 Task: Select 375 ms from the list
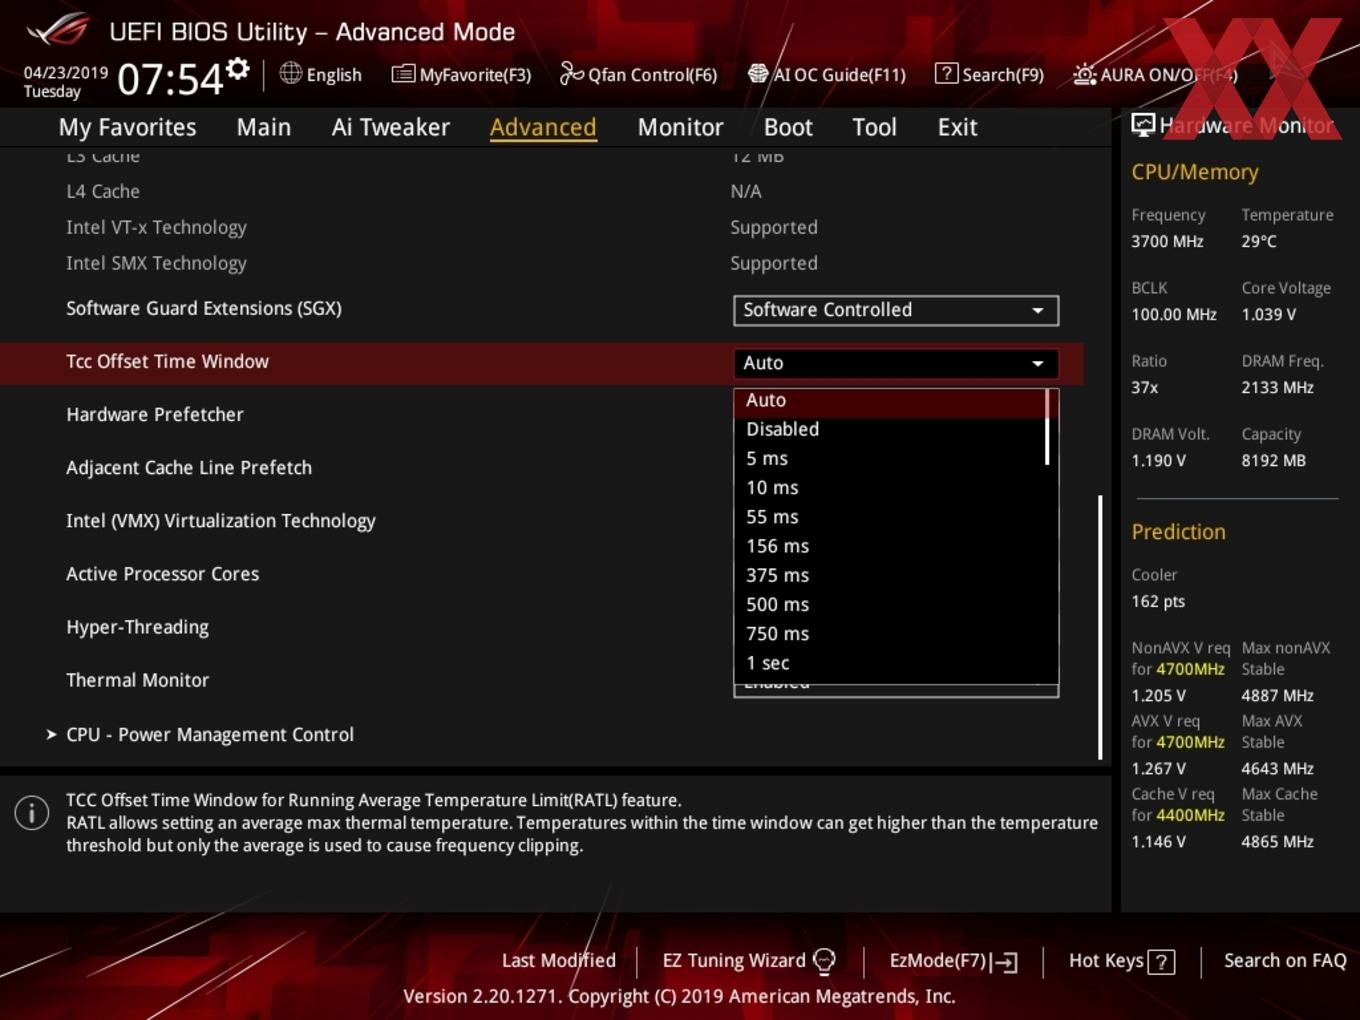click(x=890, y=575)
